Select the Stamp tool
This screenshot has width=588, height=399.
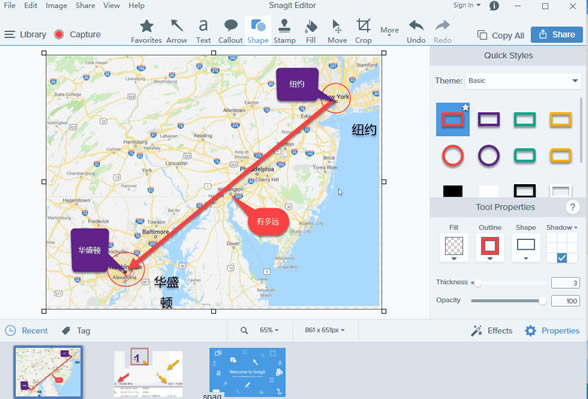pyautogui.click(x=284, y=32)
